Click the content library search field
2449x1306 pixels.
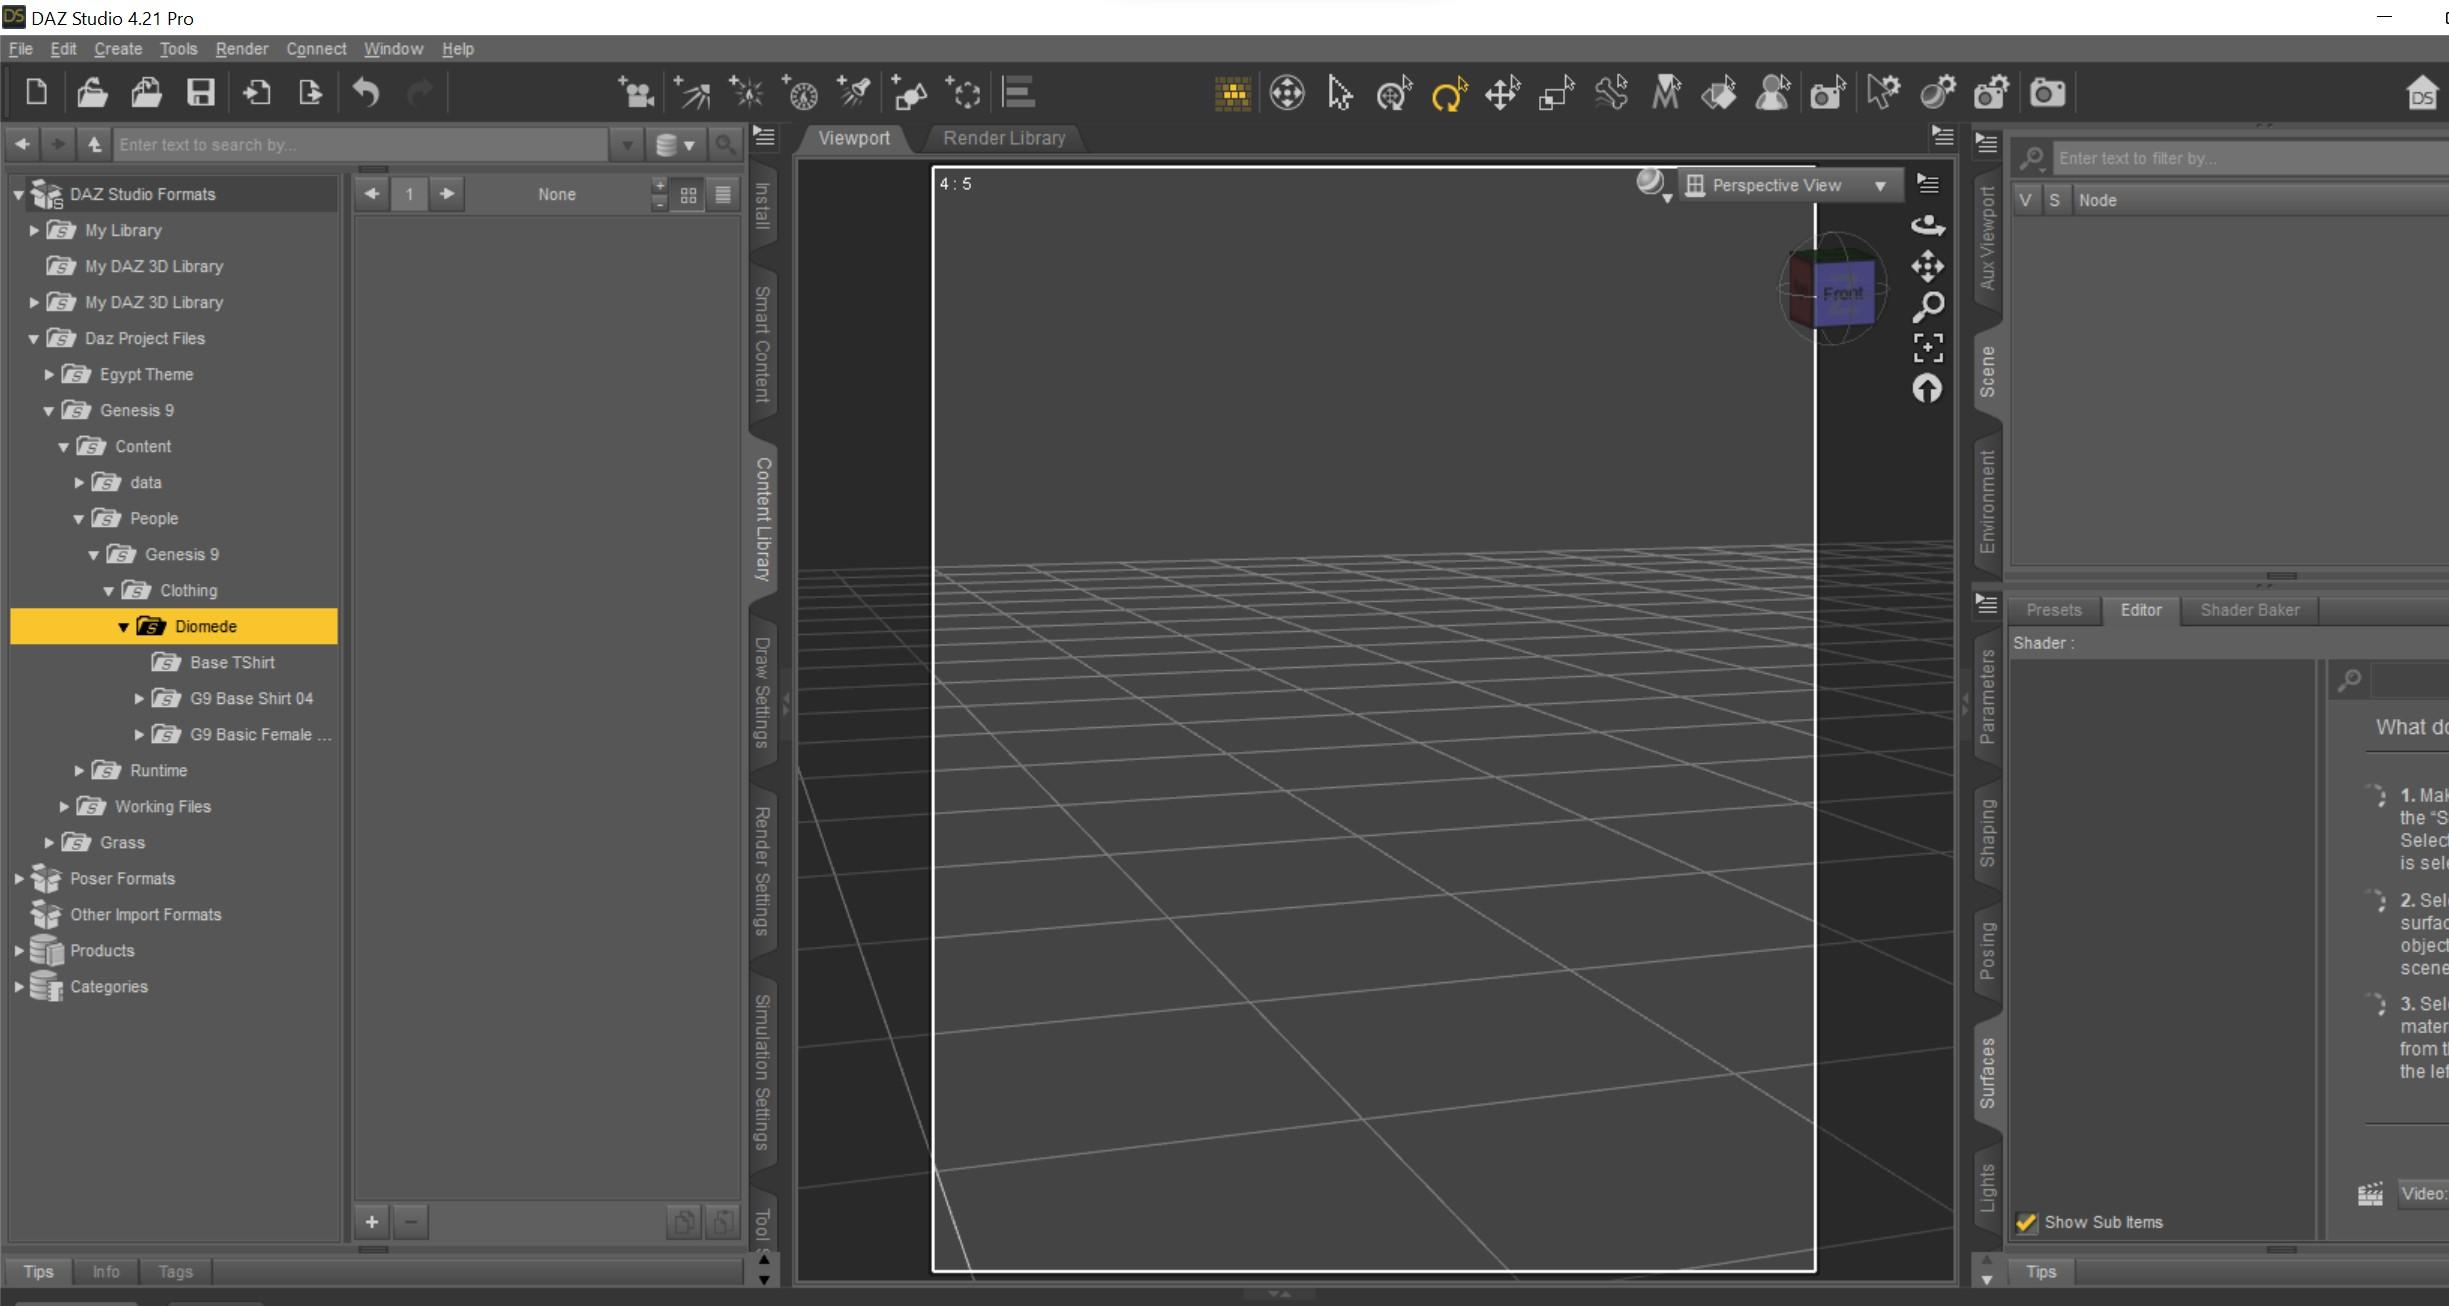(x=360, y=145)
